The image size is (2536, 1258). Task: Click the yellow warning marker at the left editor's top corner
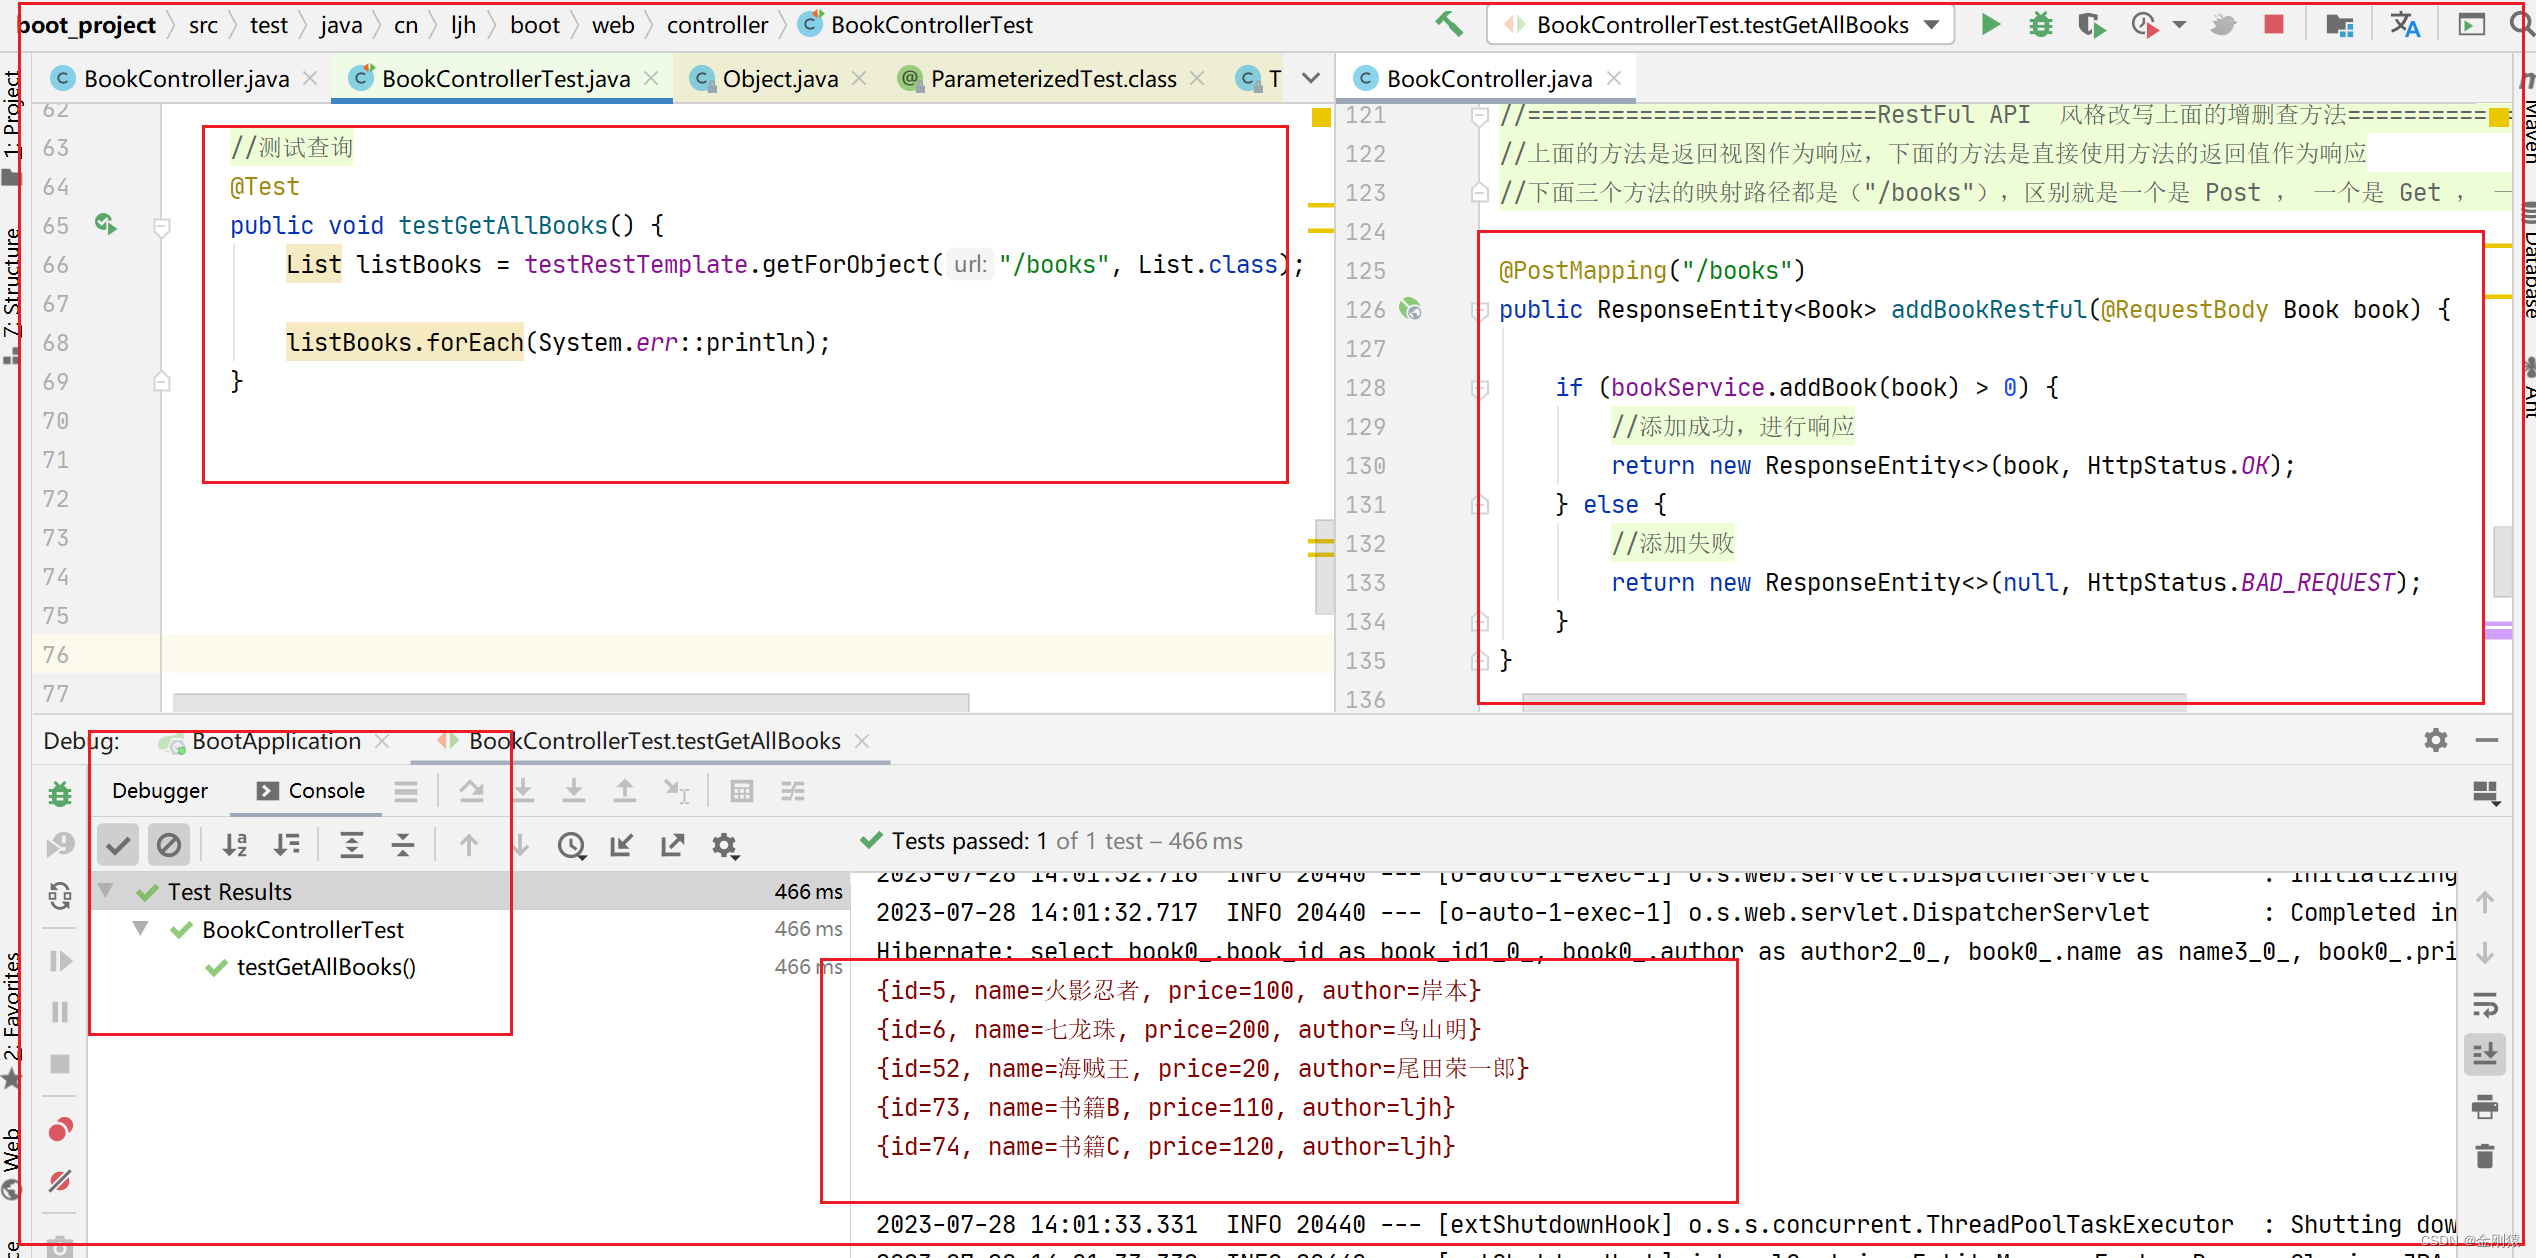[1321, 117]
